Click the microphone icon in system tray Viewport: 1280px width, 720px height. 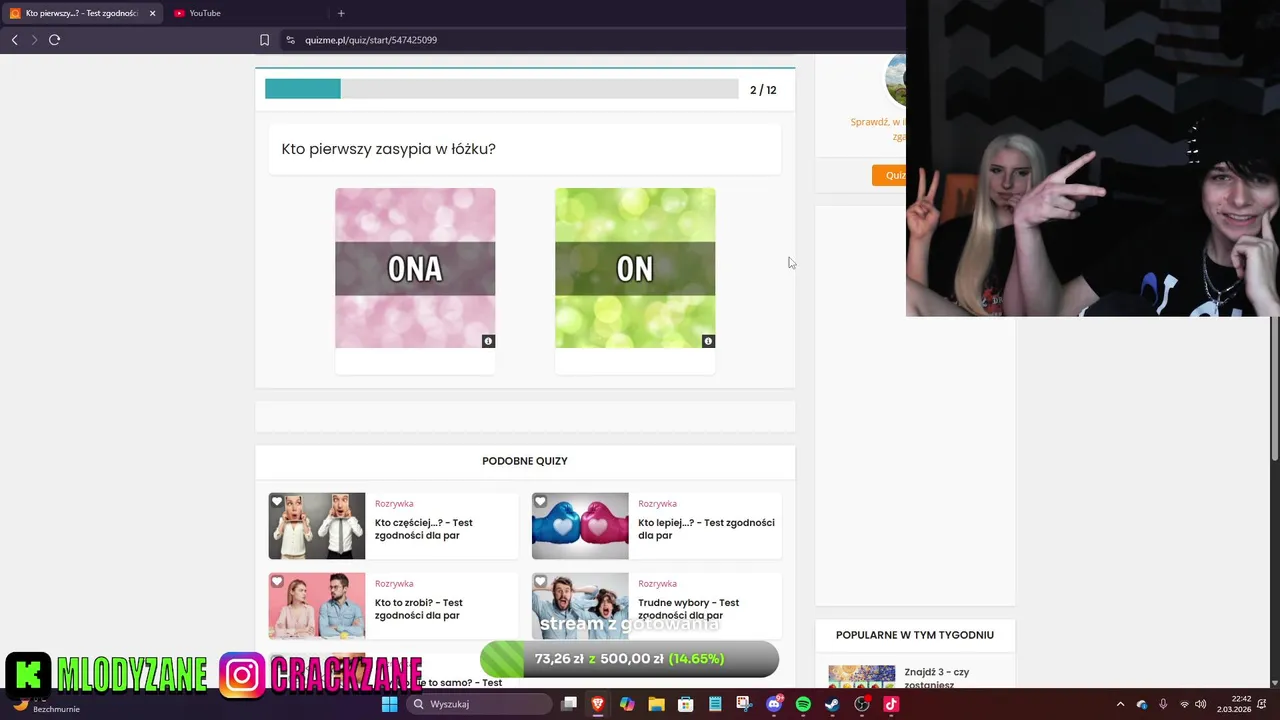pyautogui.click(x=1163, y=704)
